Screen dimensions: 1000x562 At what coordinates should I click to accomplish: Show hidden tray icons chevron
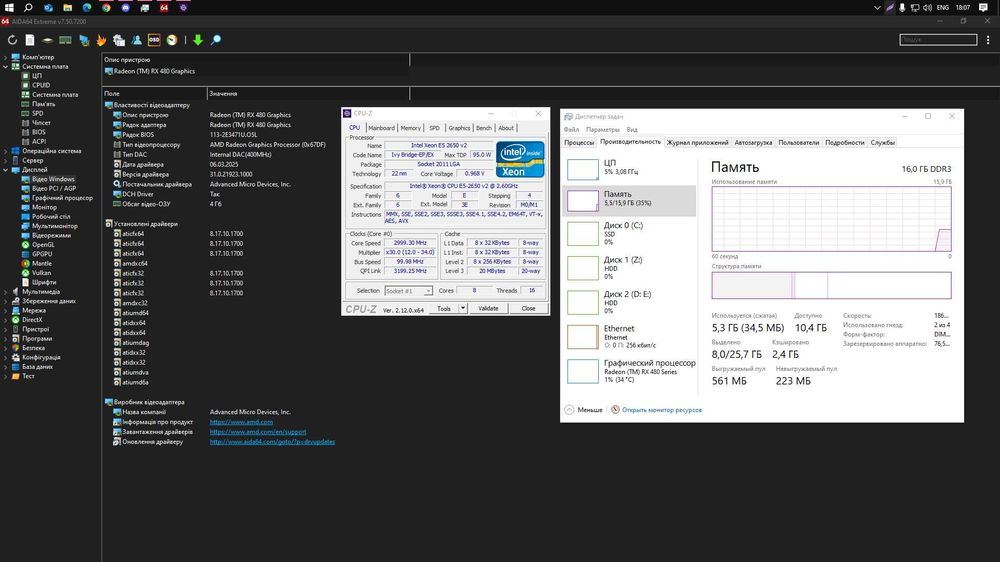pyautogui.click(x=877, y=8)
